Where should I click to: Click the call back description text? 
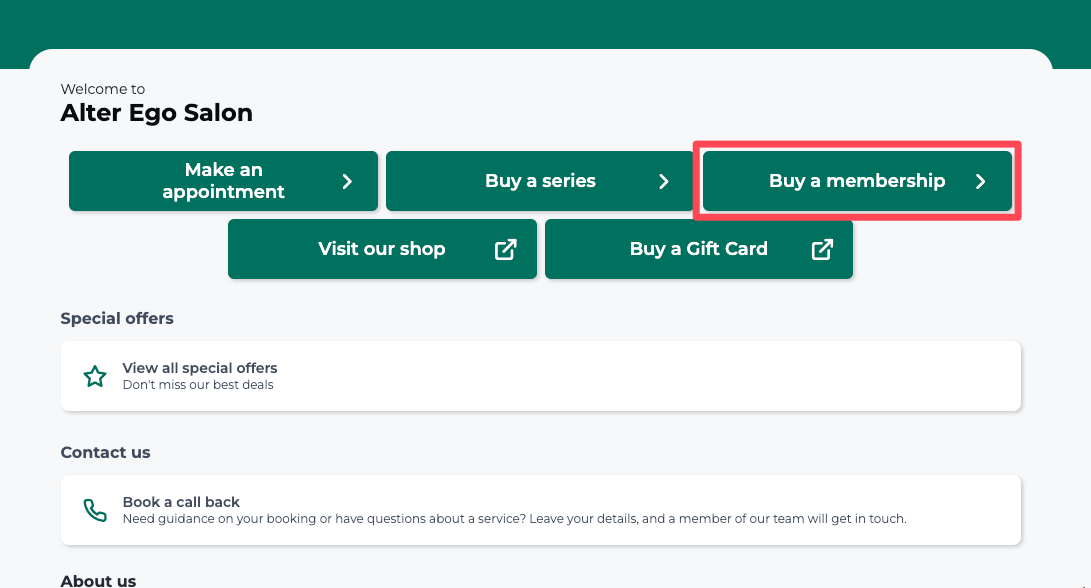(514, 518)
